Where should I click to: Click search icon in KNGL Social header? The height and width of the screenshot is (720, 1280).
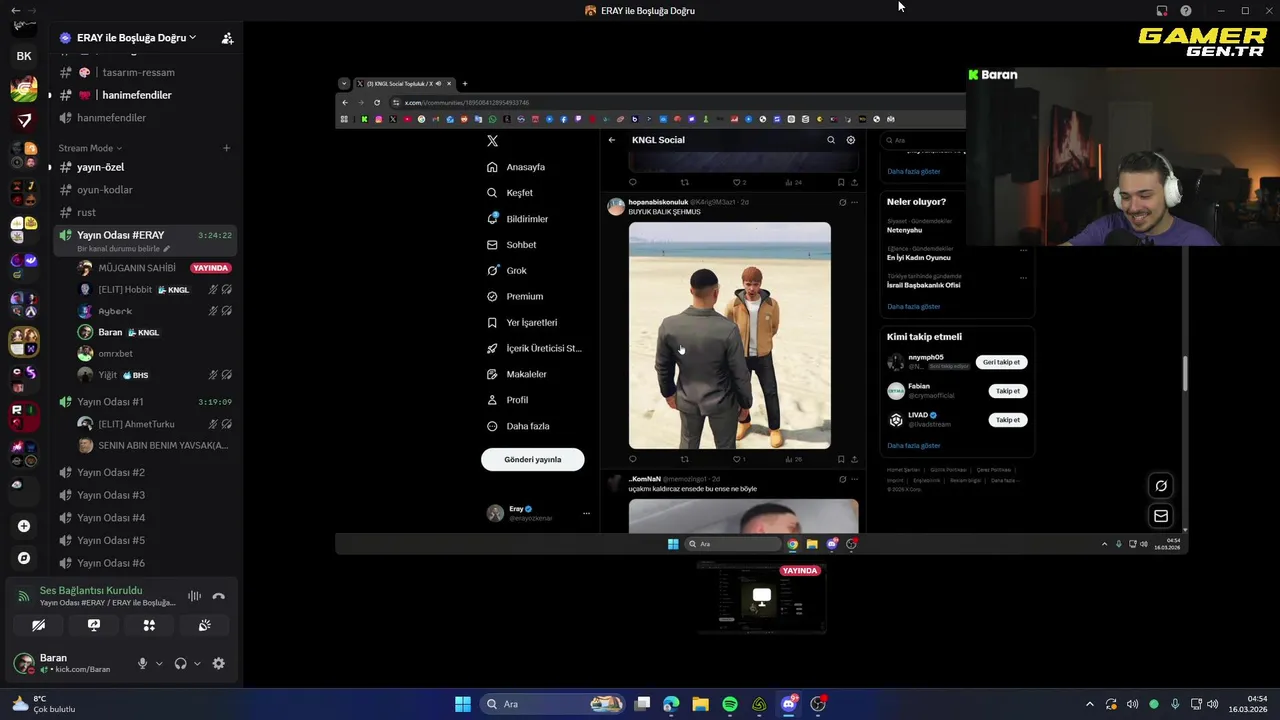point(830,140)
